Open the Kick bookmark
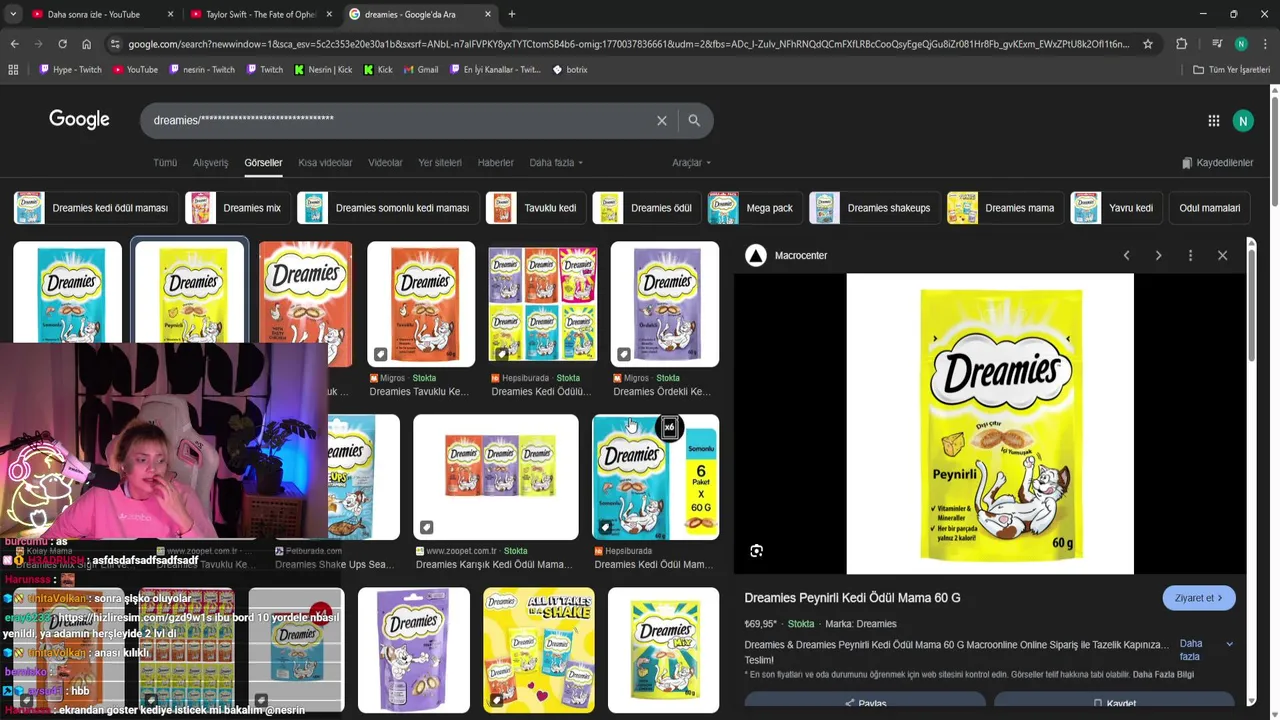 pos(378,70)
